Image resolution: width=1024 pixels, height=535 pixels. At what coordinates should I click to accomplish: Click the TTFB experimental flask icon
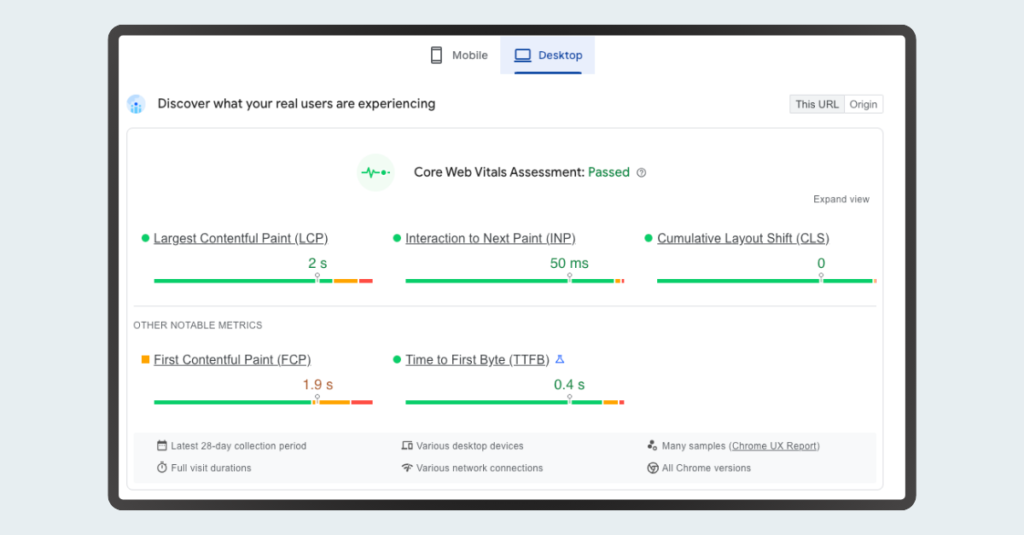[560, 359]
